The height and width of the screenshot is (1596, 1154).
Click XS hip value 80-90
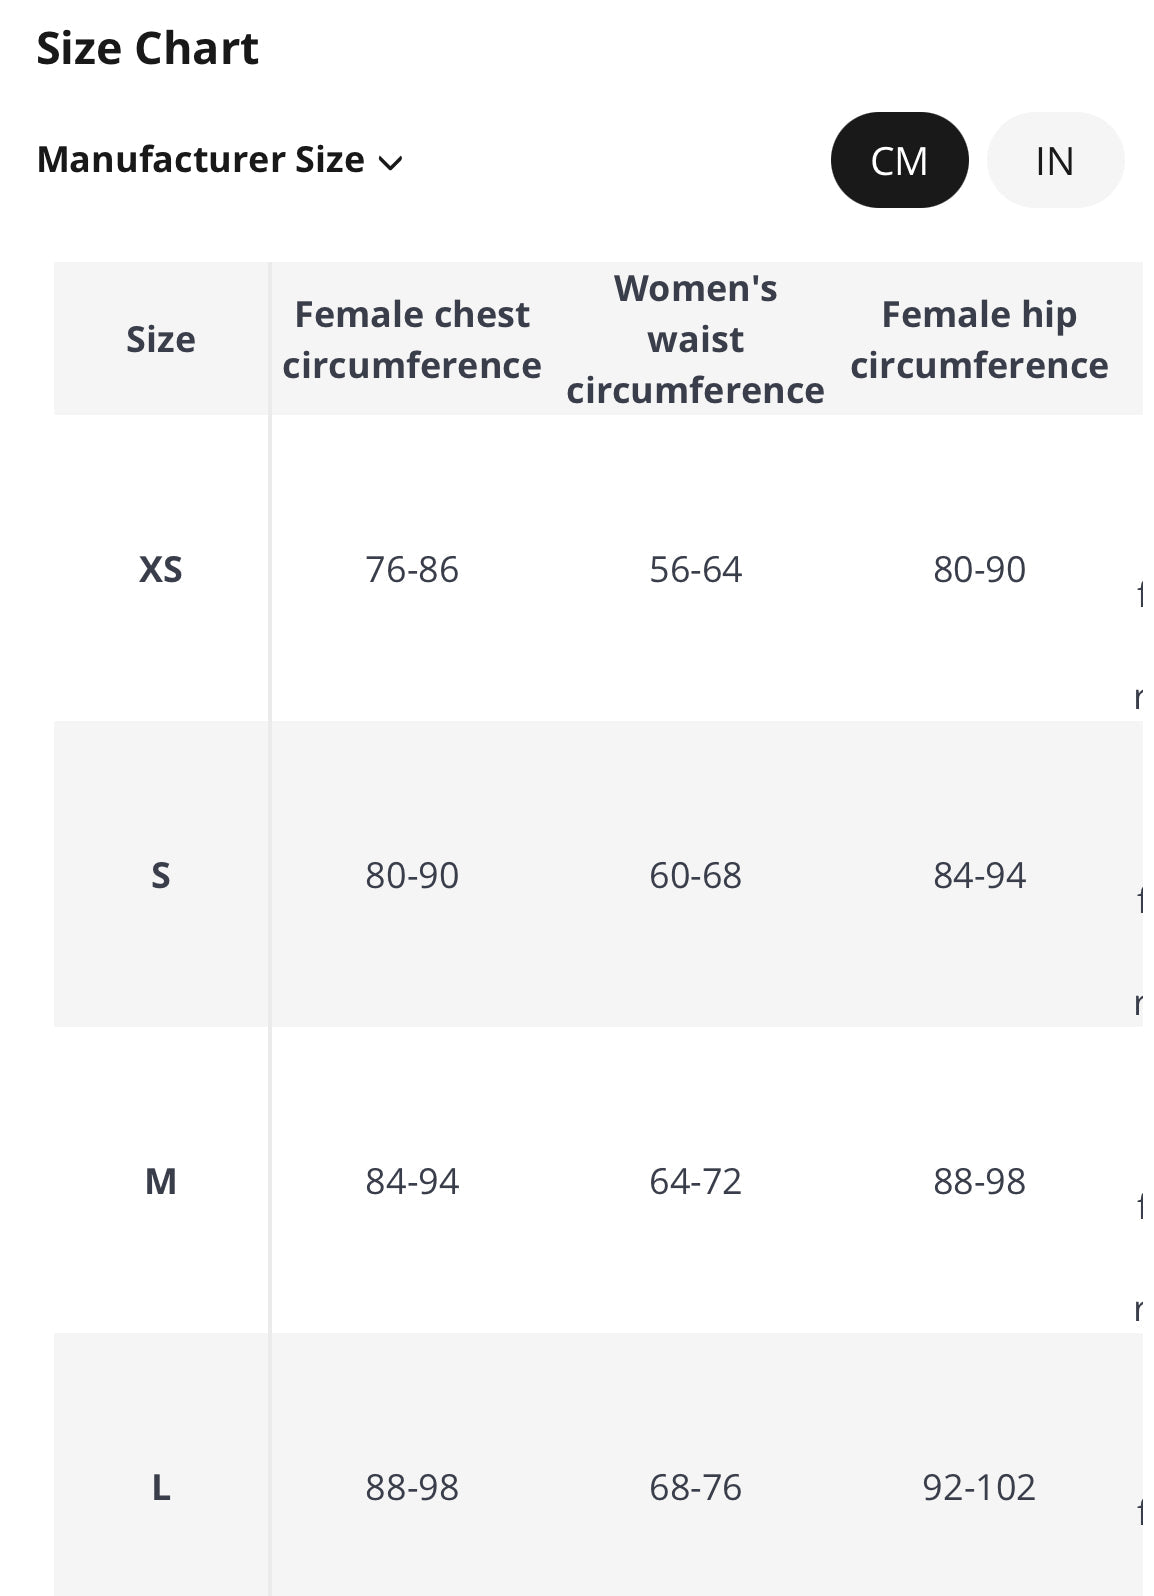979,569
